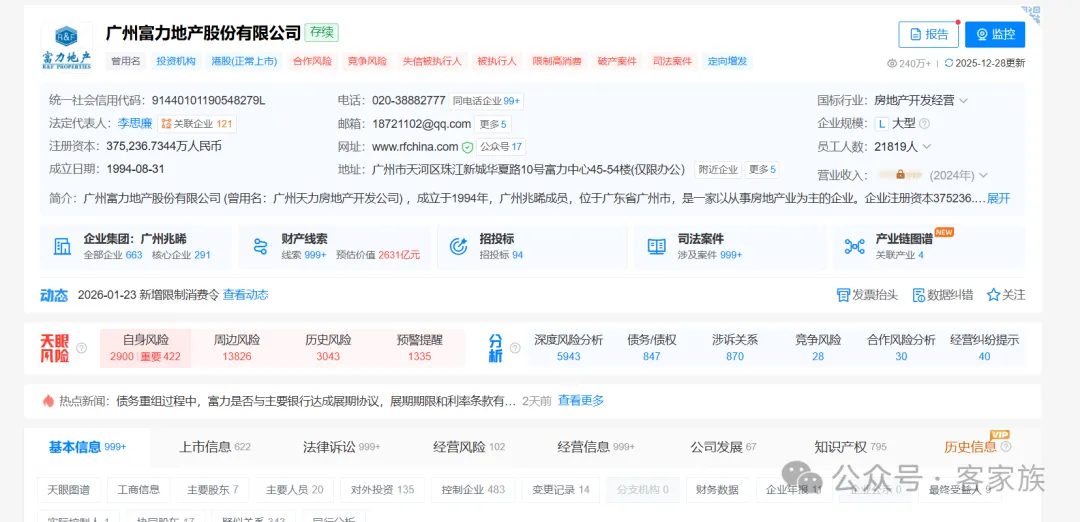Click the R&F Properties company logo
1080x522 pixels.
pyautogui.click(x=66, y=47)
